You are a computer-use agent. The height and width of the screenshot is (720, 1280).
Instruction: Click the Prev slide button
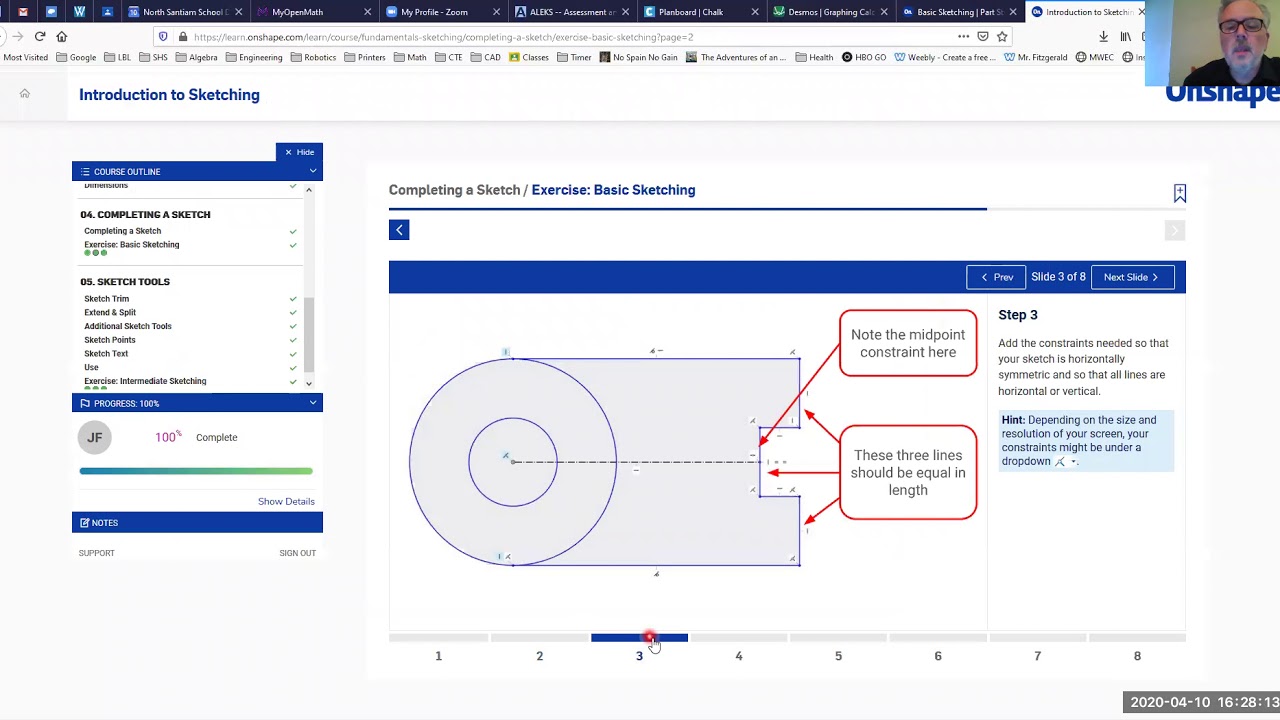pos(996,277)
